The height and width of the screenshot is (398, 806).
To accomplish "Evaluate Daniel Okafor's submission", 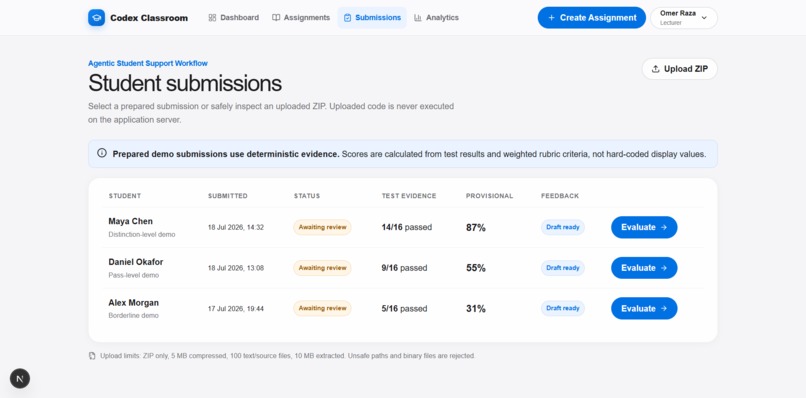I will 644,268.
